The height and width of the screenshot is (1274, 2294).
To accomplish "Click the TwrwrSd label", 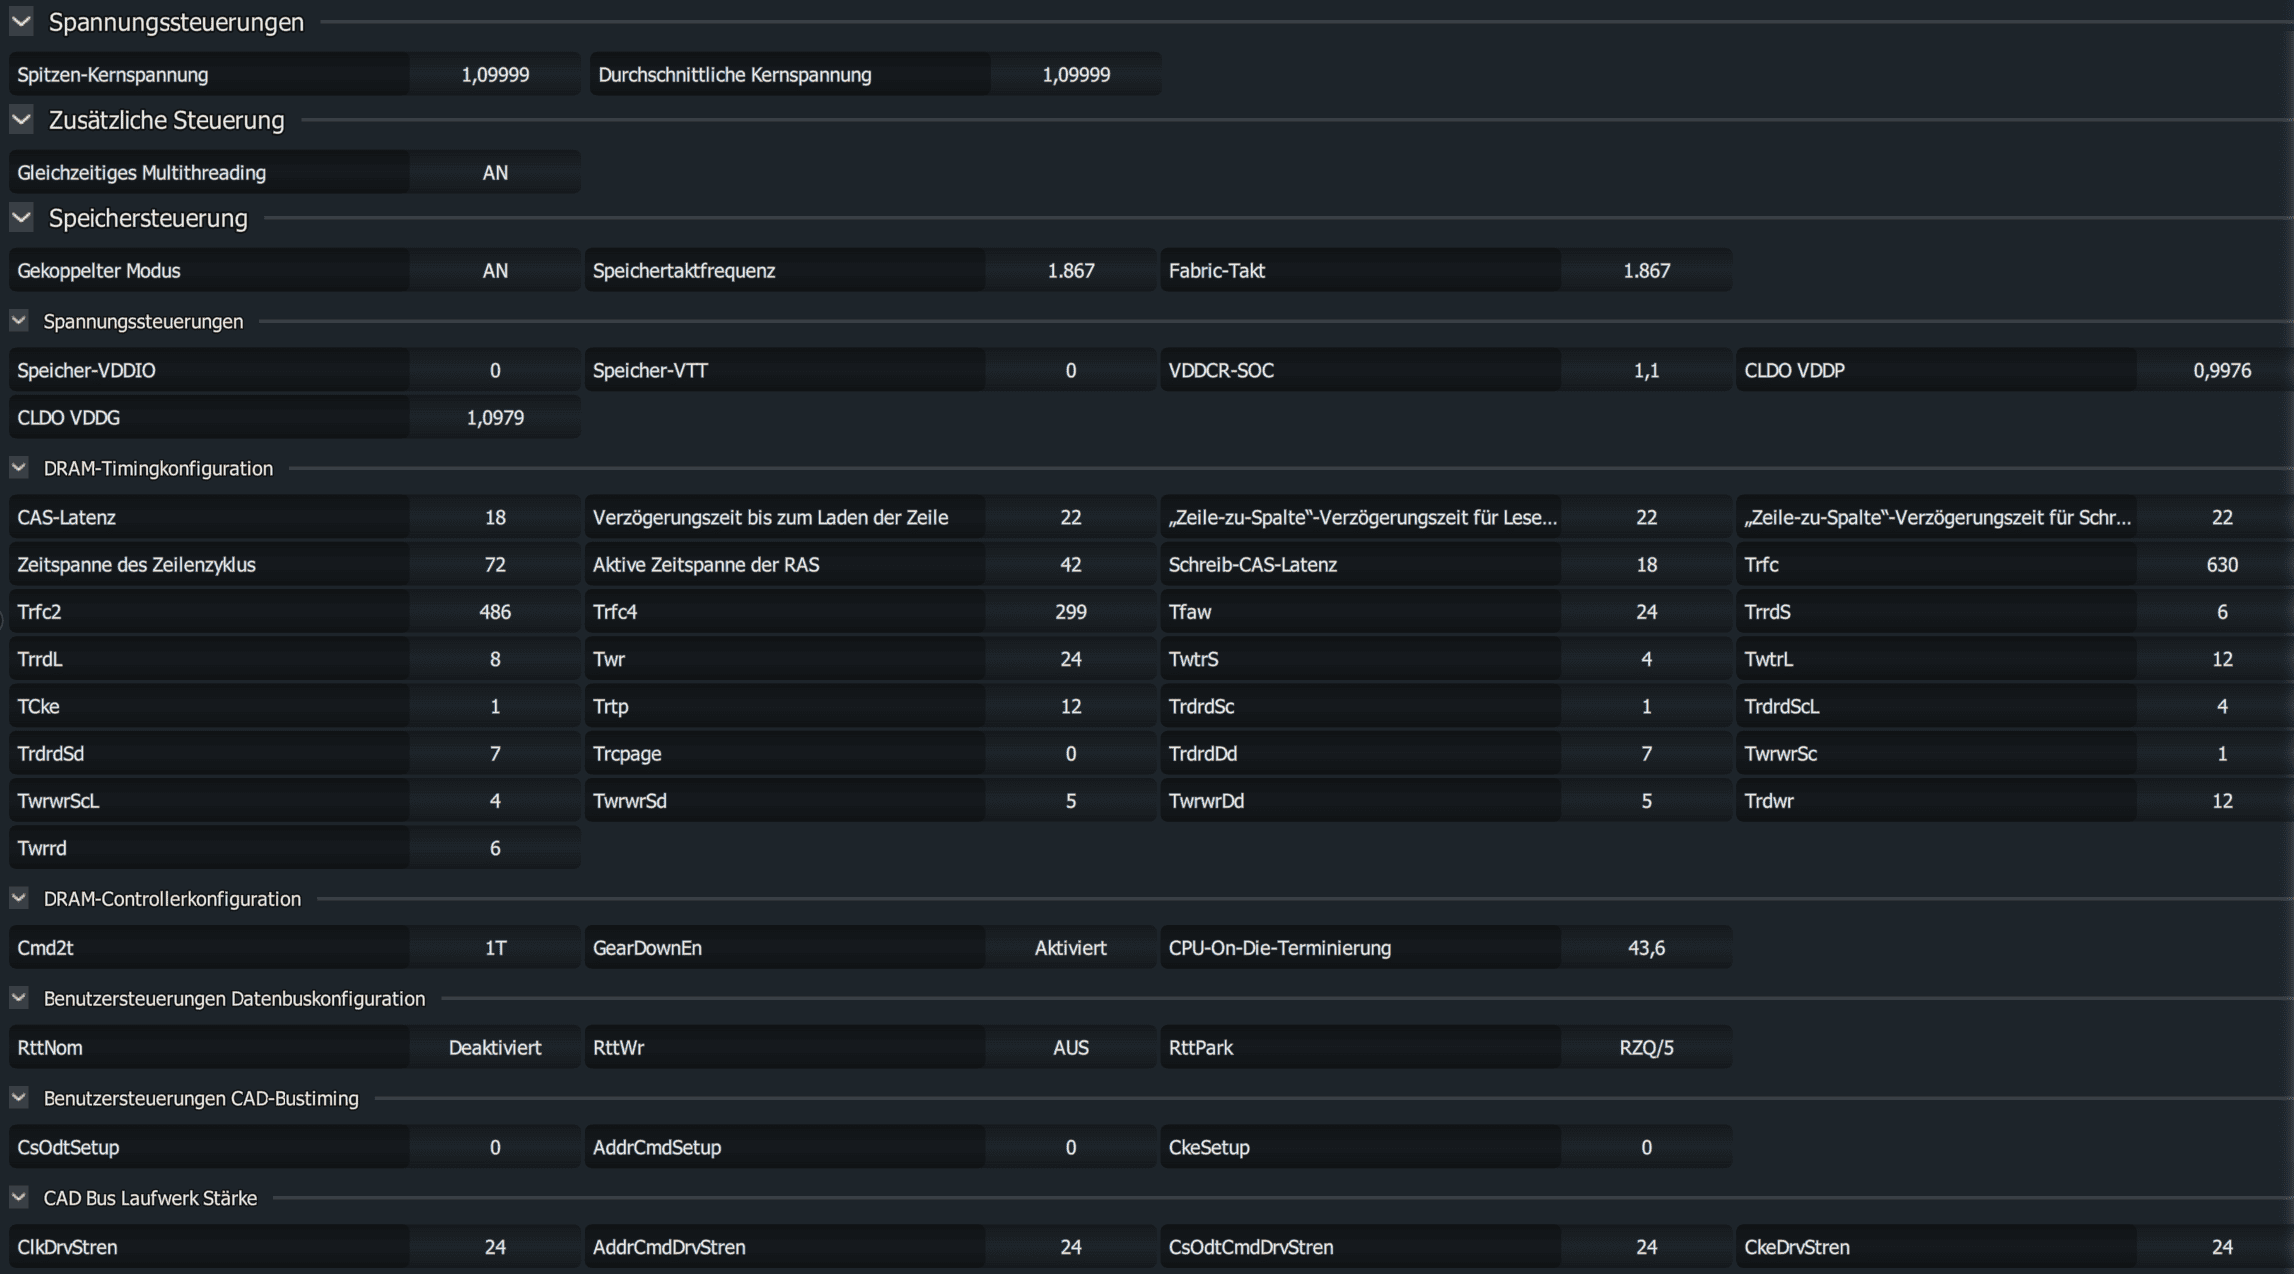I will (x=629, y=800).
